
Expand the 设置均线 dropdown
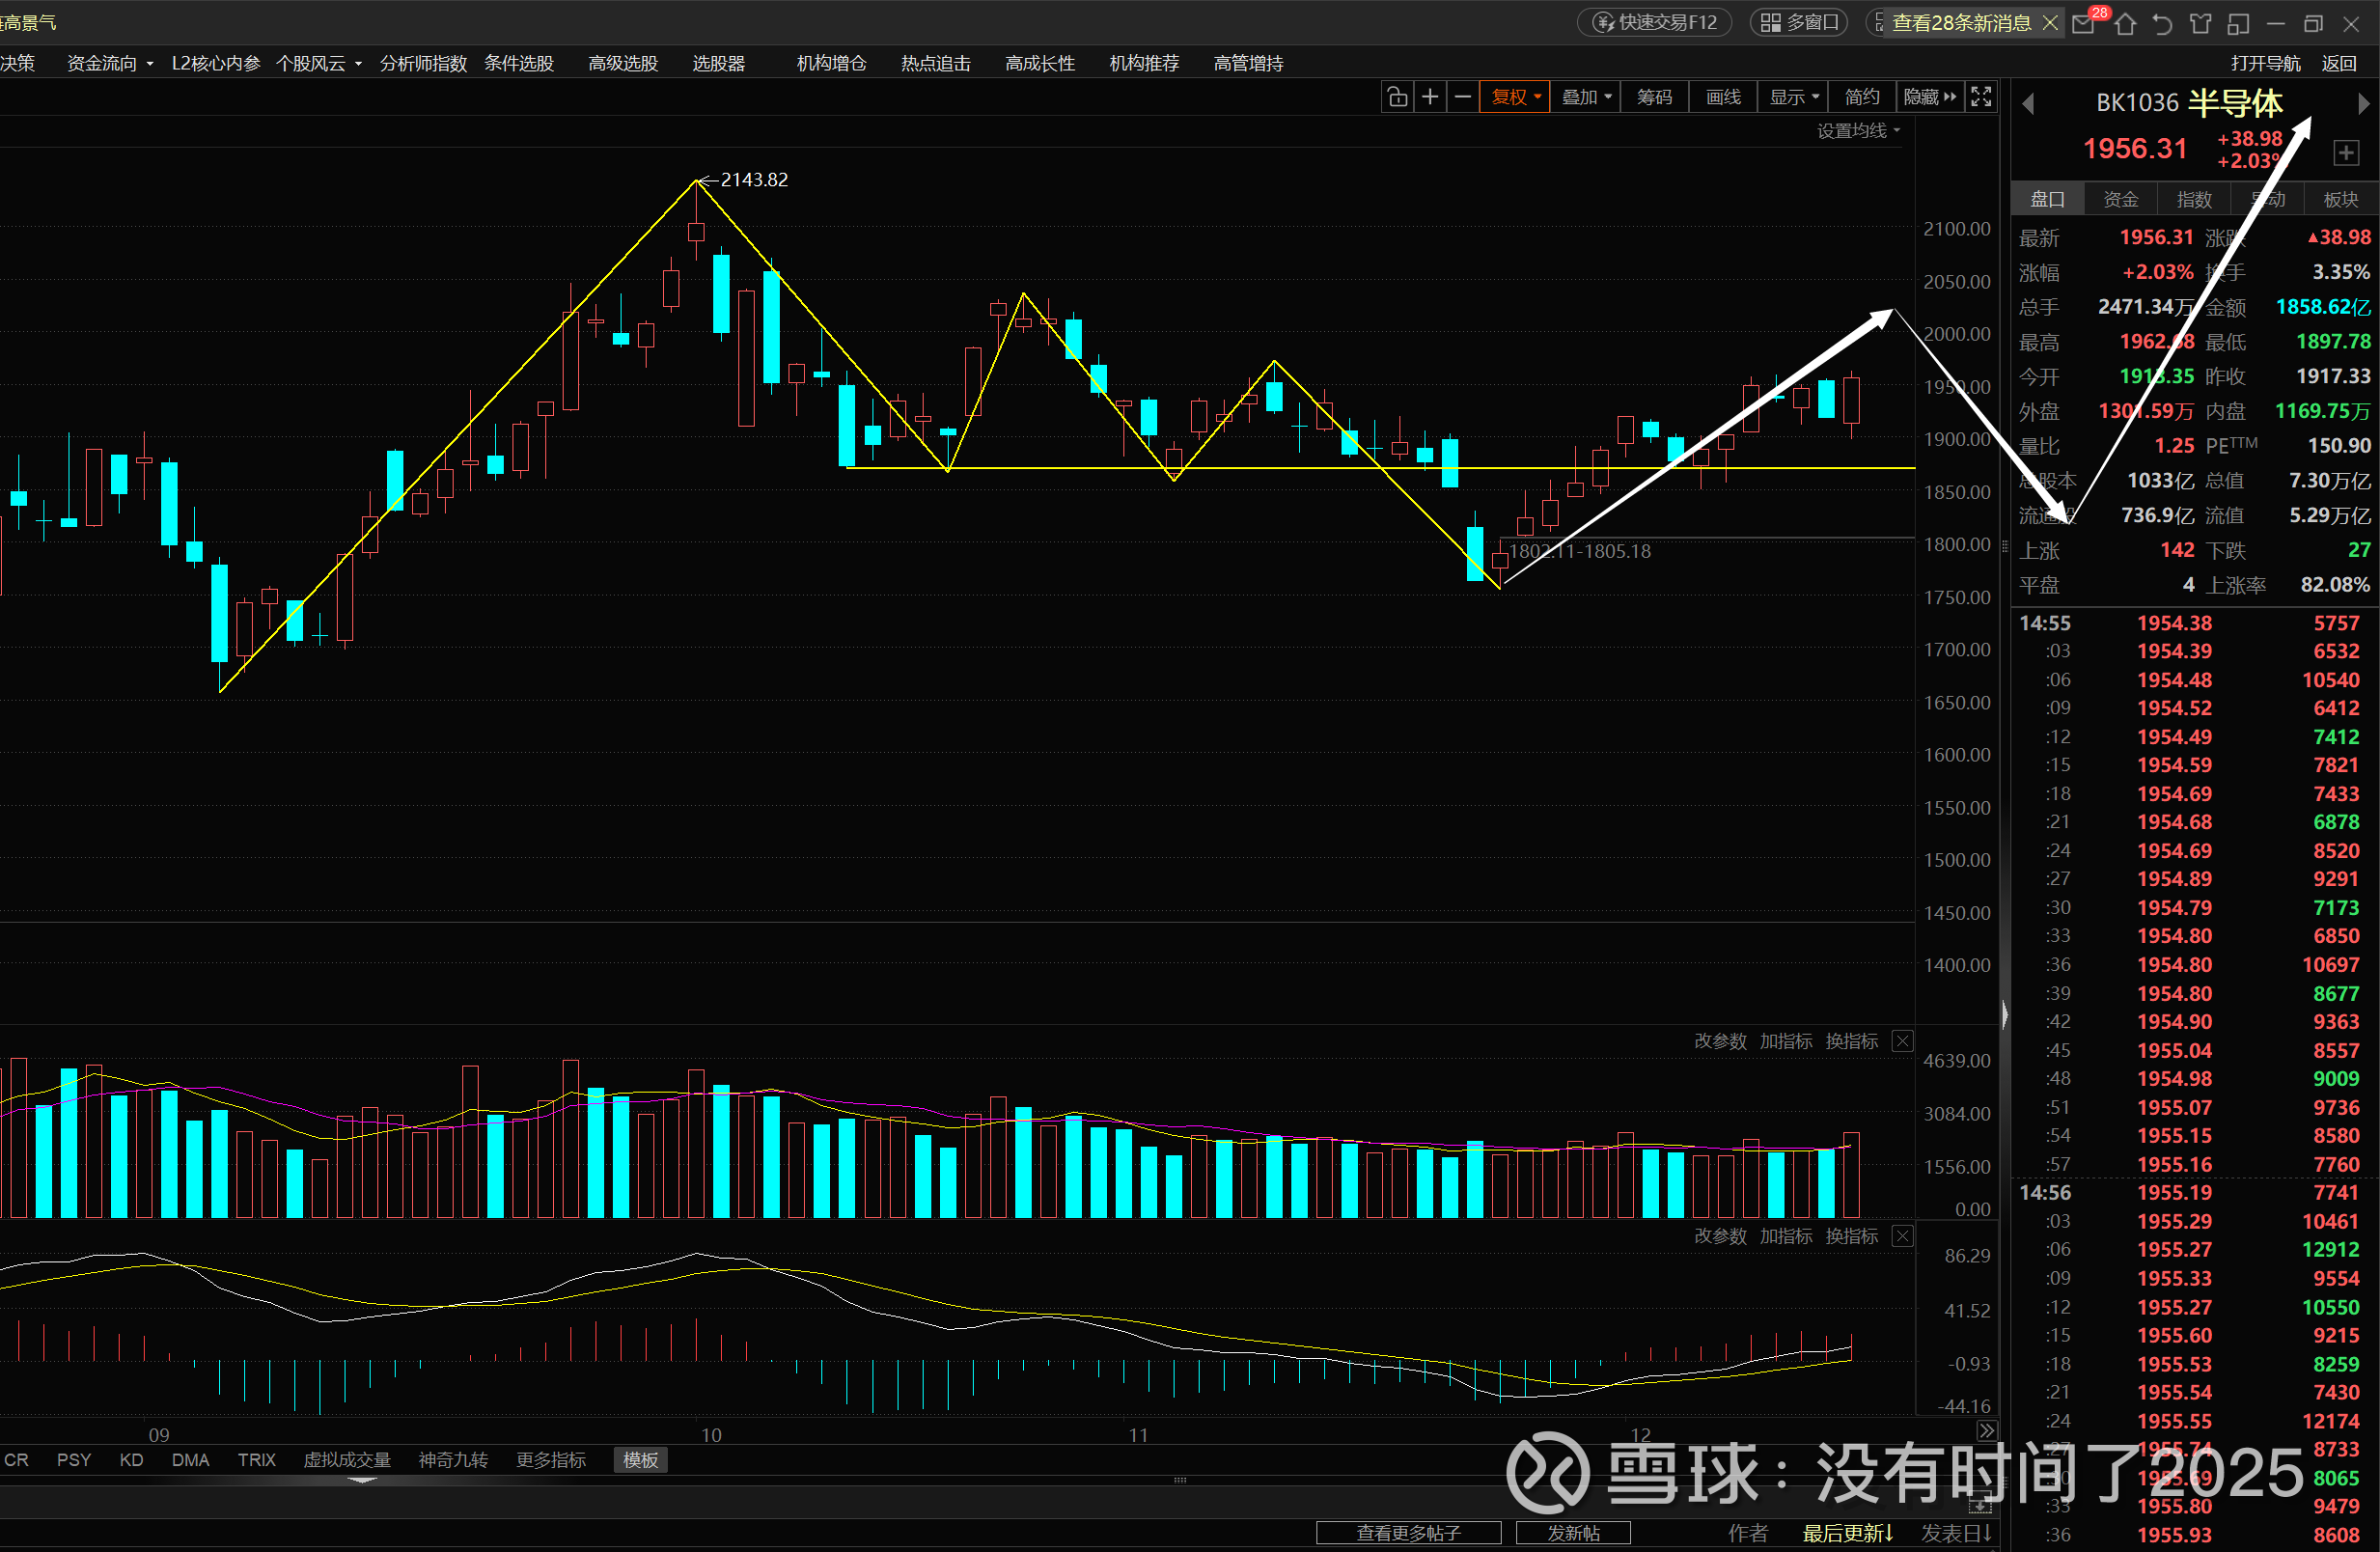point(1857,131)
